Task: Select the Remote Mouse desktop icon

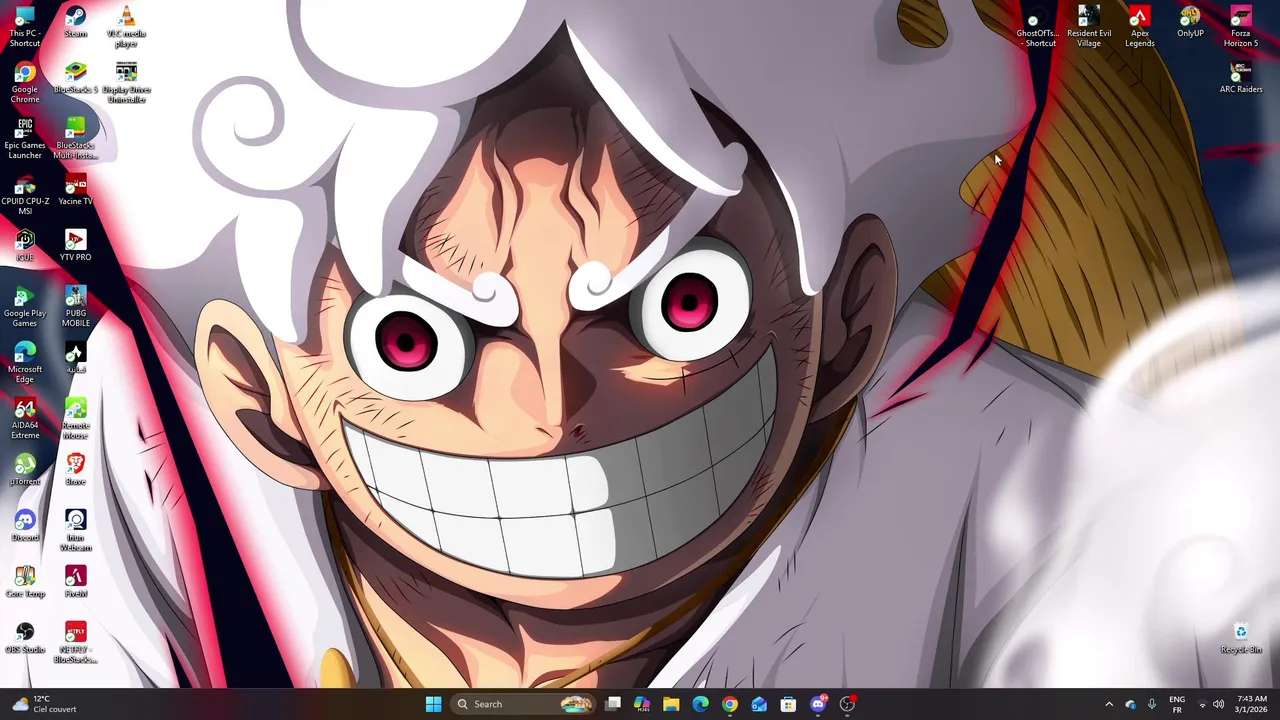Action: click(75, 419)
